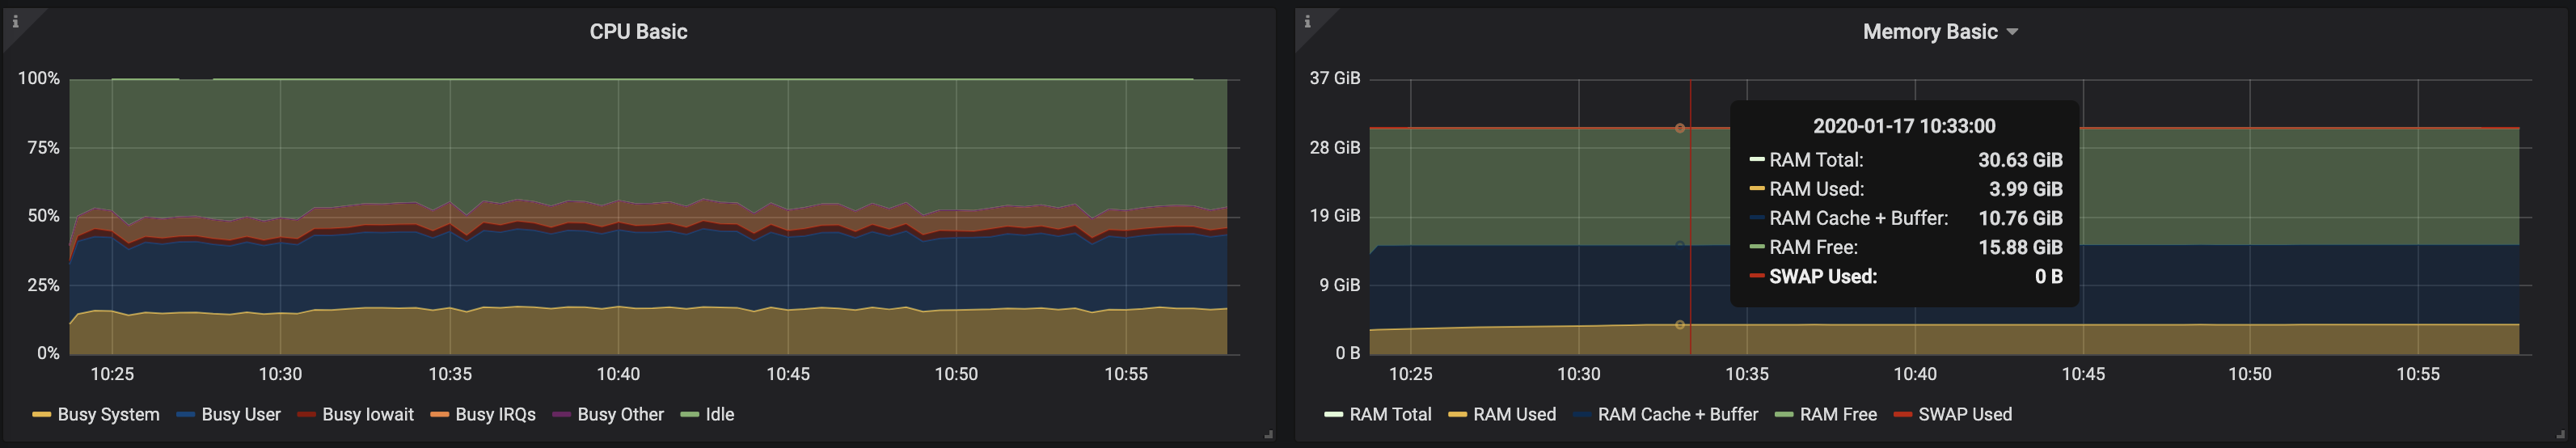Toggle SWAP Used in the bottom legend
The image size is (2576, 448).
[1964, 414]
